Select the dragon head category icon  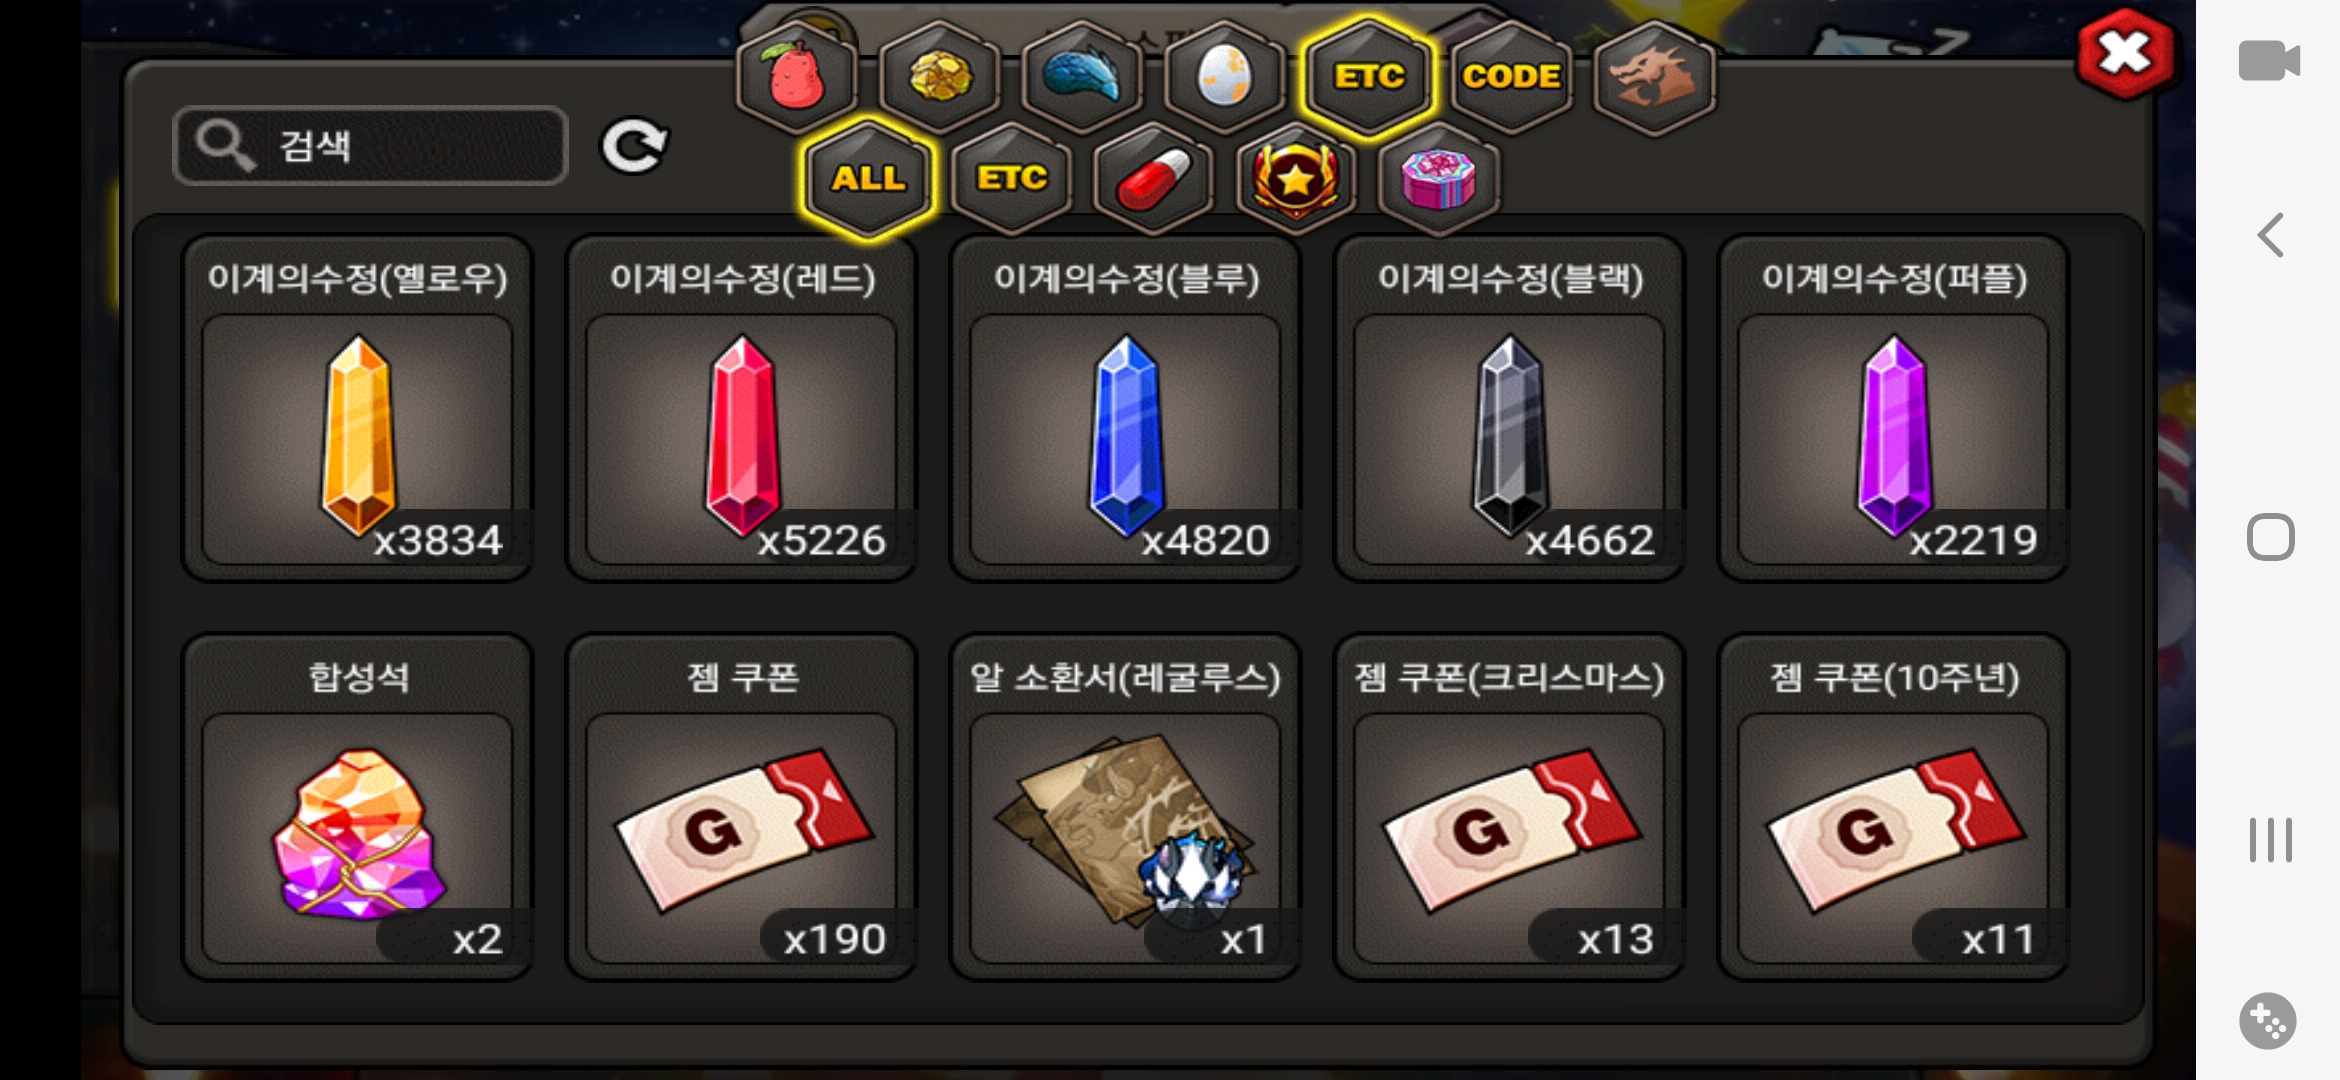[1654, 77]
